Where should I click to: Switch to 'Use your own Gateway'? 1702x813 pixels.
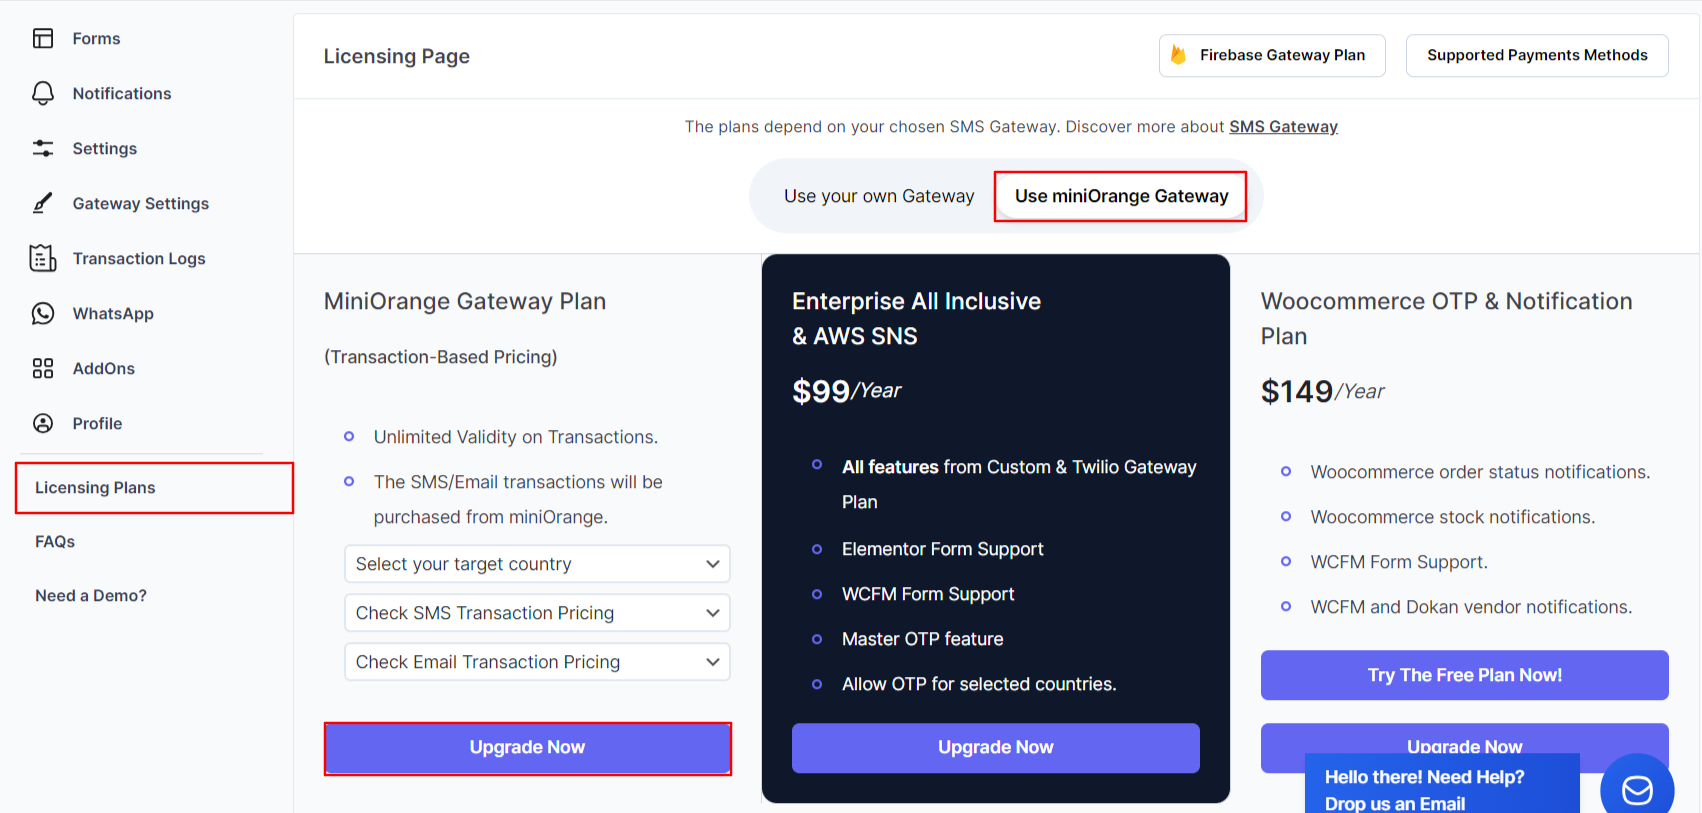click(879, 195)
